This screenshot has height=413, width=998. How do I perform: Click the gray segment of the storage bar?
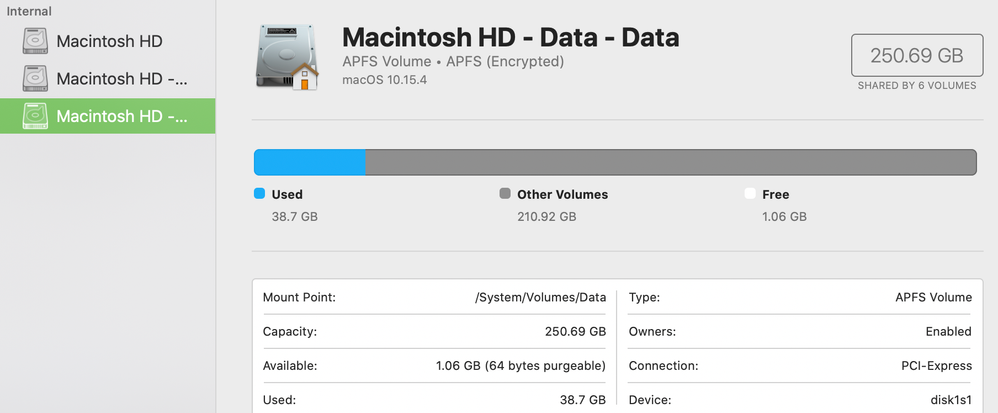point(670,163)
